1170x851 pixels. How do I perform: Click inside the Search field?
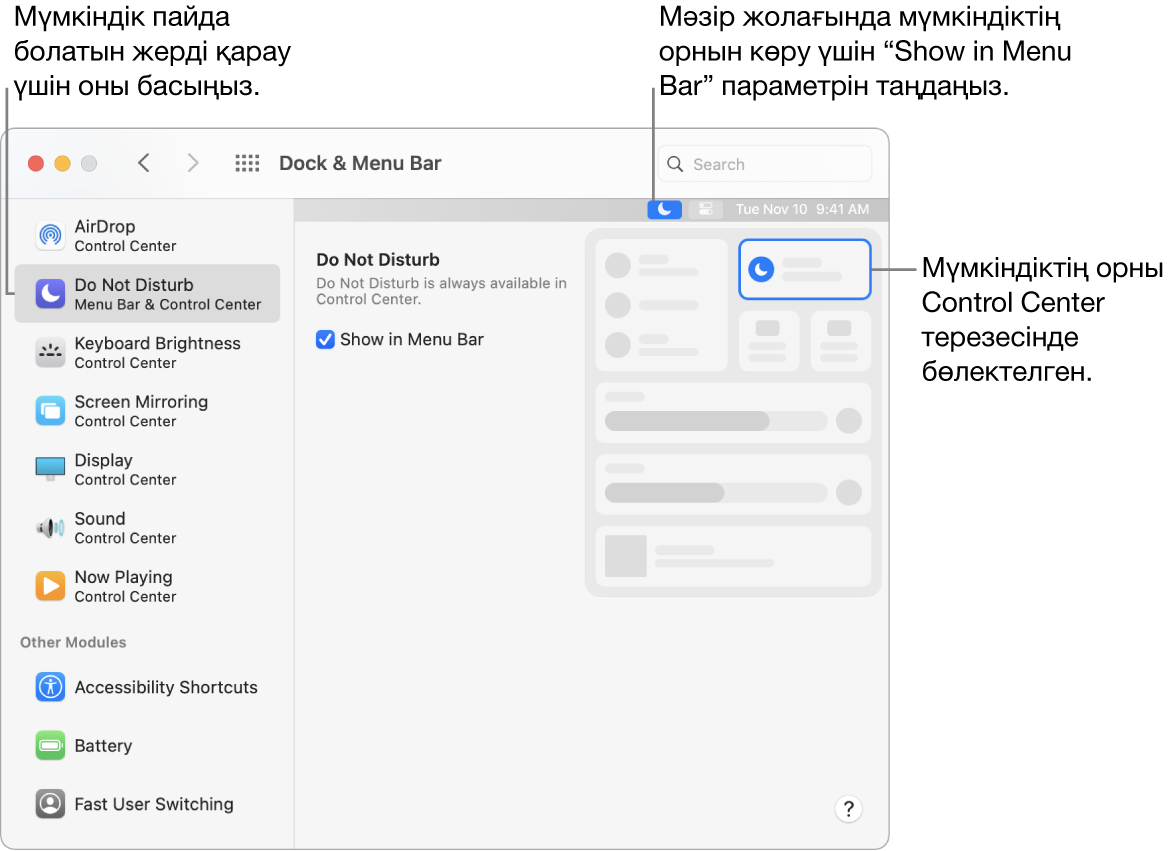click(x=765, y=163)
